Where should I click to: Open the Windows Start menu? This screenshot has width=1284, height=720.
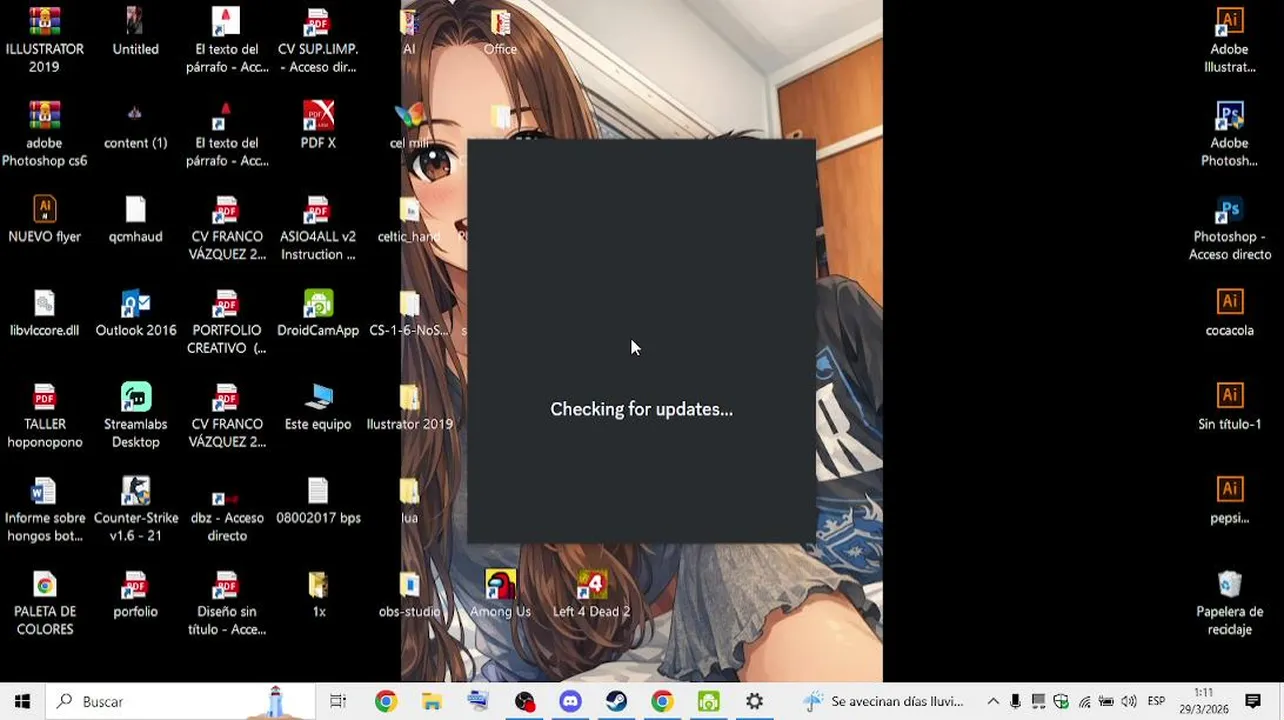[x=23, y=702]
